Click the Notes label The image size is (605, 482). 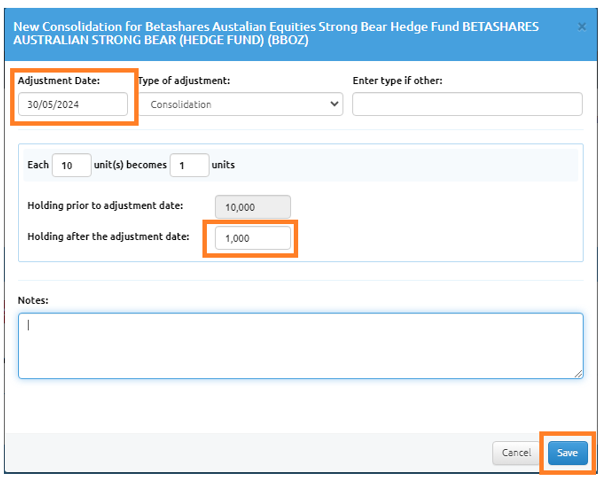33,300
